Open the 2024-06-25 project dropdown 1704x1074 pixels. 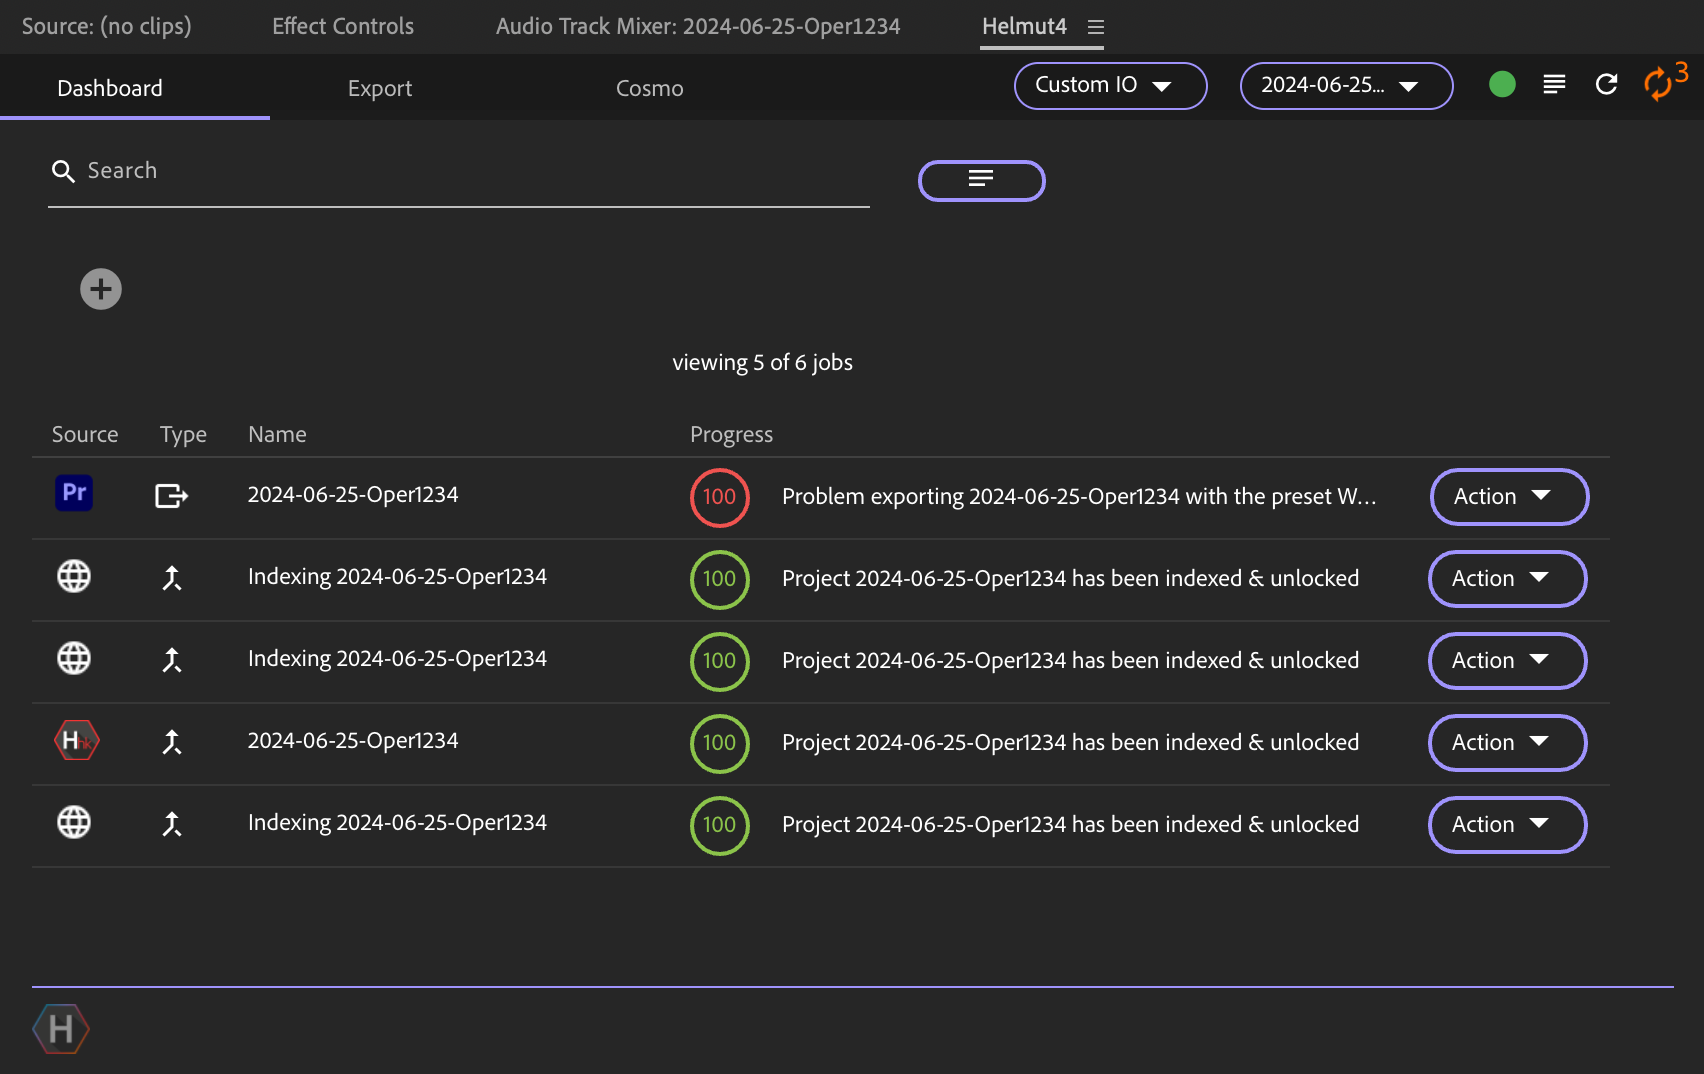pyautogui.click(x=1346, y=86)
